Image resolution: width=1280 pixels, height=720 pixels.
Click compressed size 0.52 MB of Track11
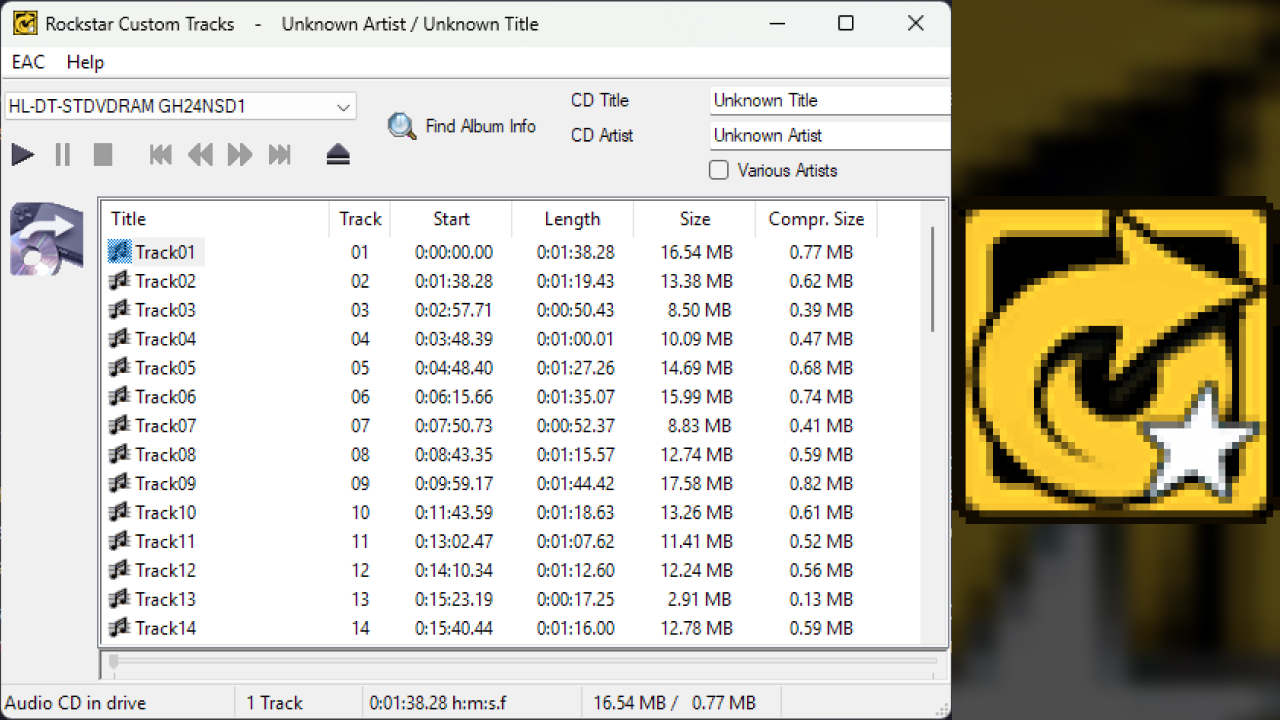[x=821, y=542]
